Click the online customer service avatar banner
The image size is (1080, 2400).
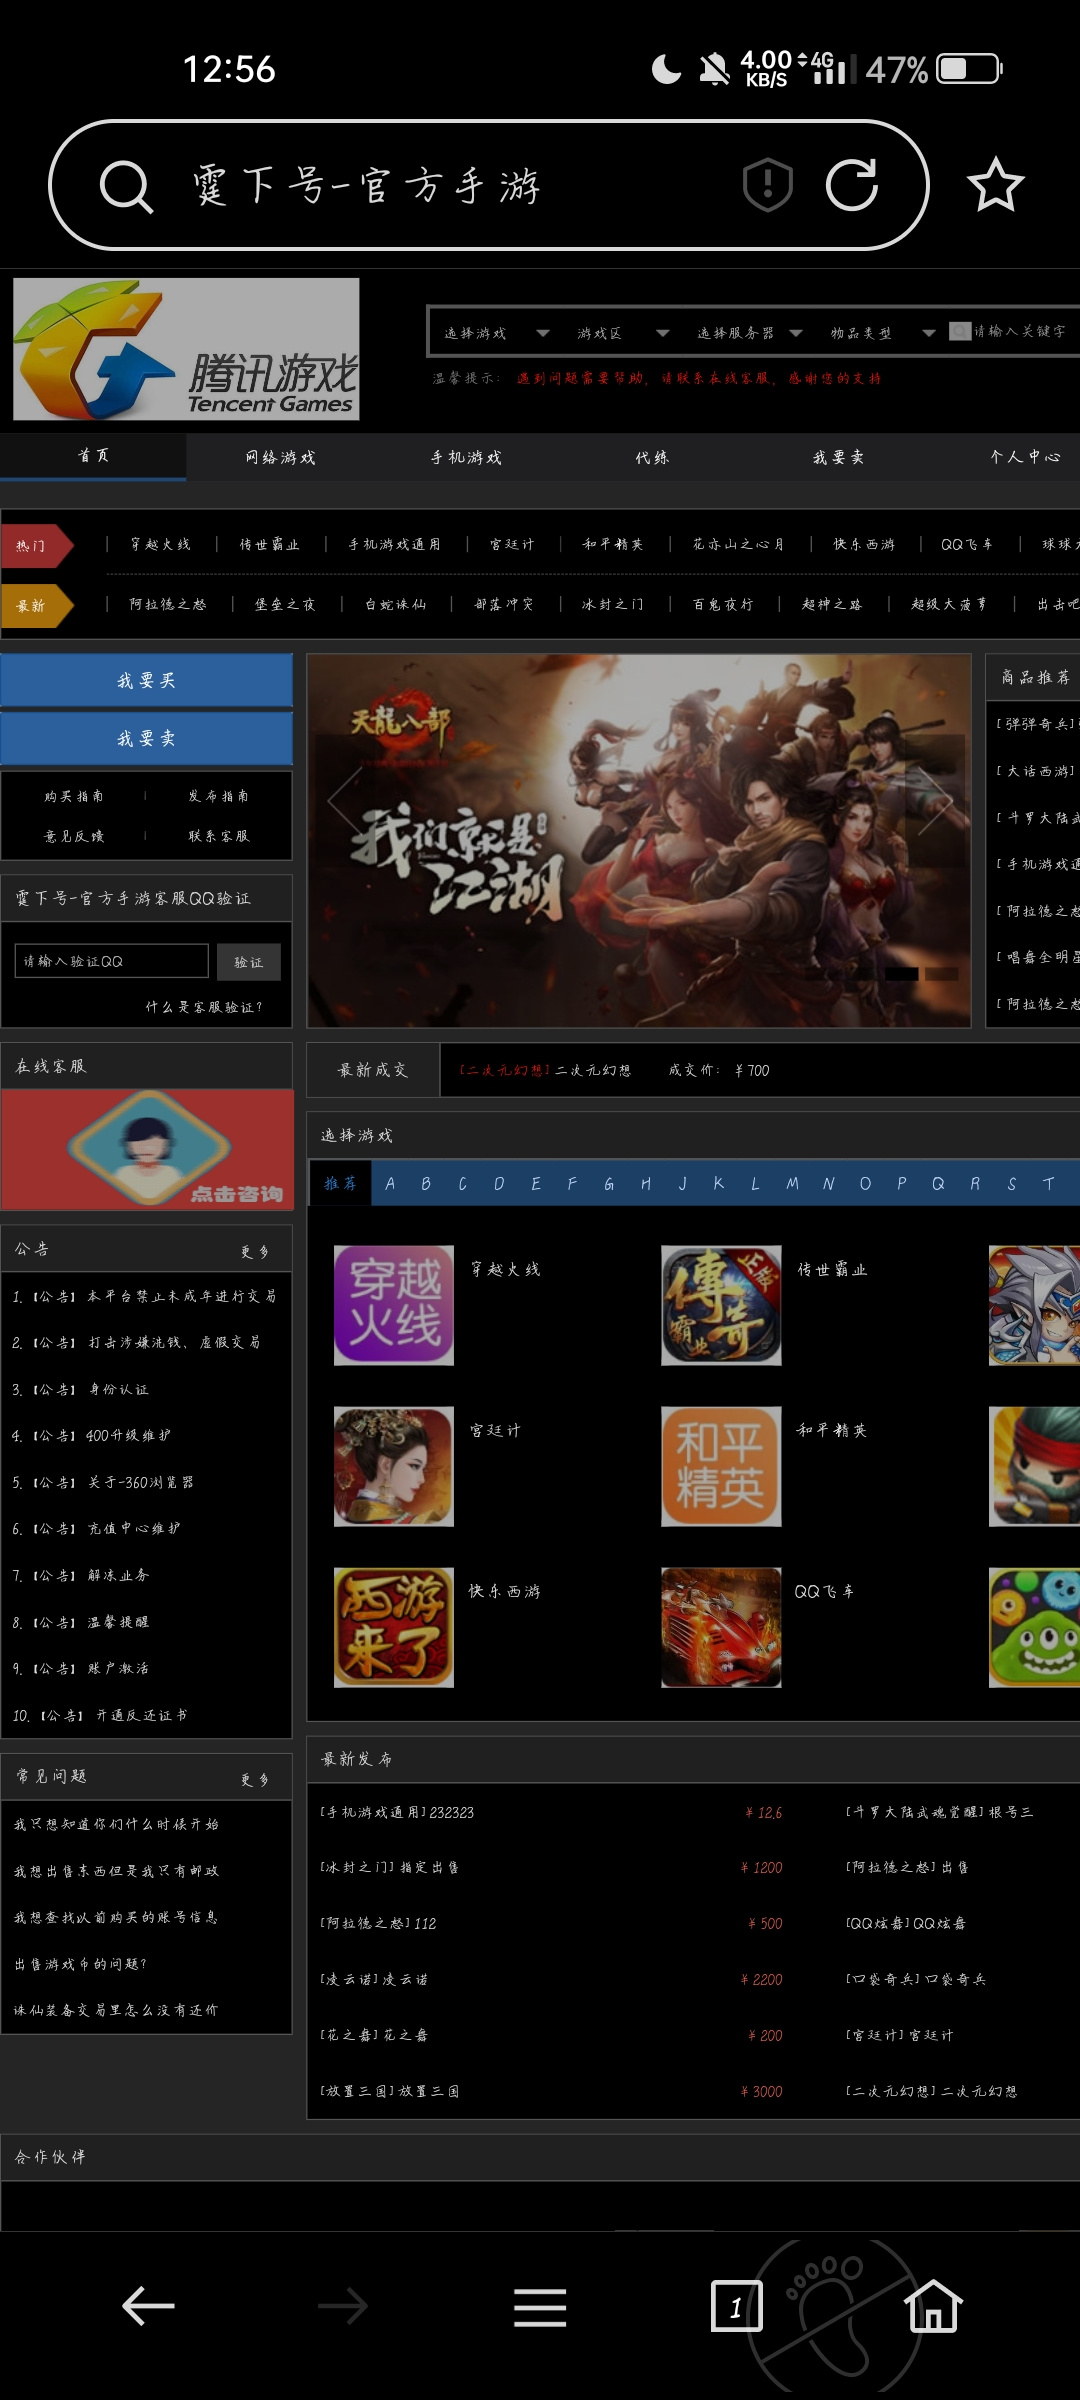pyautogui.click(x=148, y=1150)
